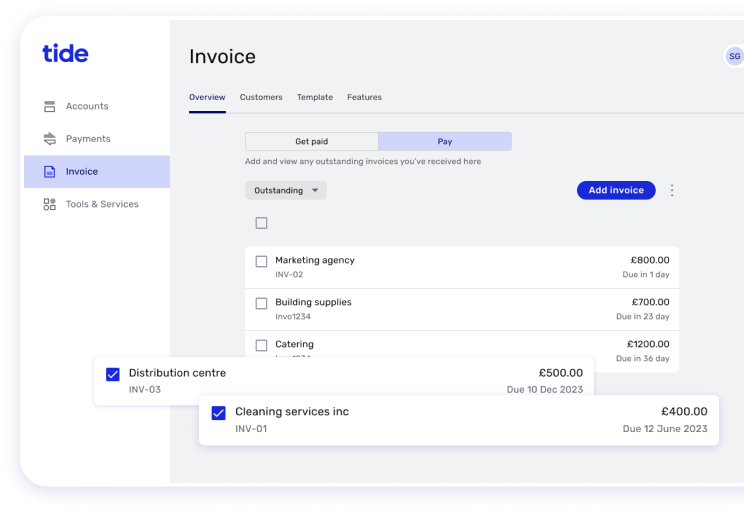Open the SG profile avatar
The image size is (744, 511).
734,56
